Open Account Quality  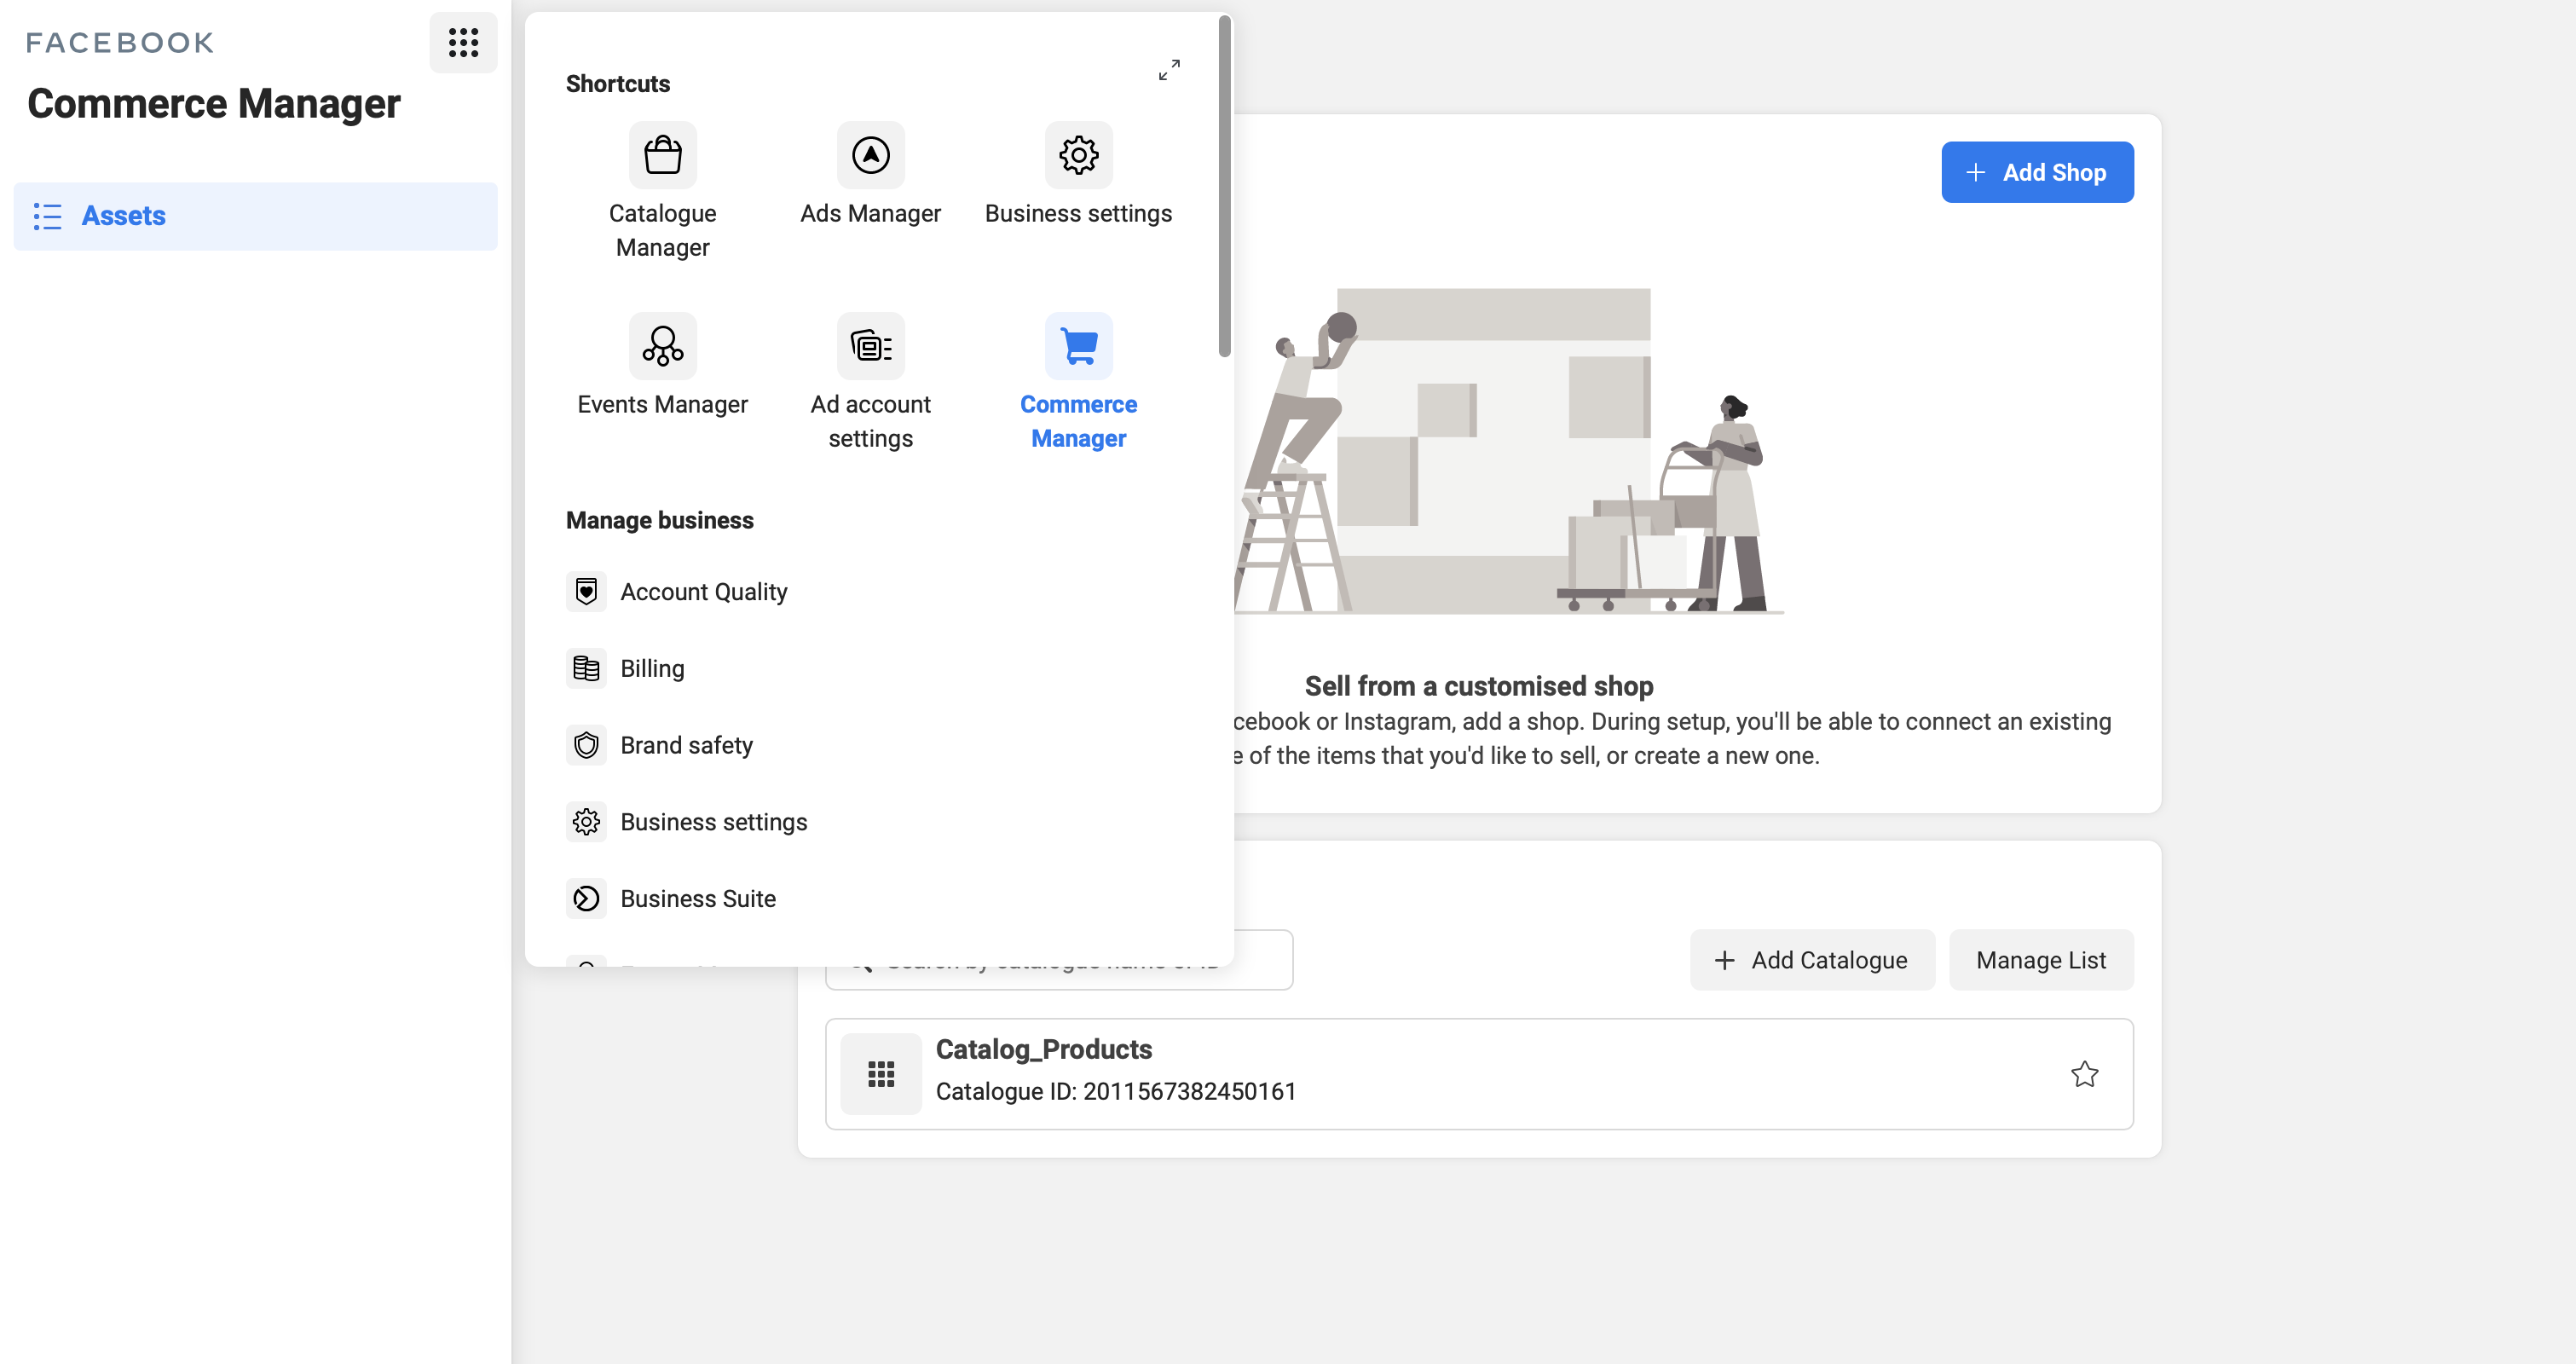click(703, 591)
